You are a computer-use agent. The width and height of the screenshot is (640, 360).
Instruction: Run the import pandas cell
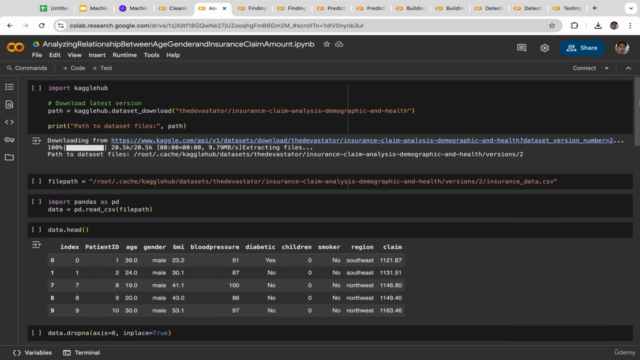pyautogui.click(x=36, y=202)
